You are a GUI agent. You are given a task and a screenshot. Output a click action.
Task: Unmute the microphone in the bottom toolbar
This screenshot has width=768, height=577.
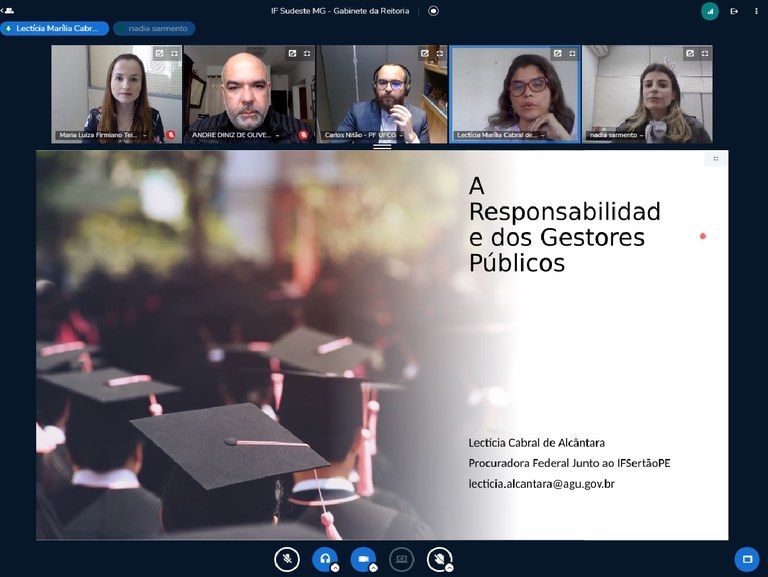(287, 559)
